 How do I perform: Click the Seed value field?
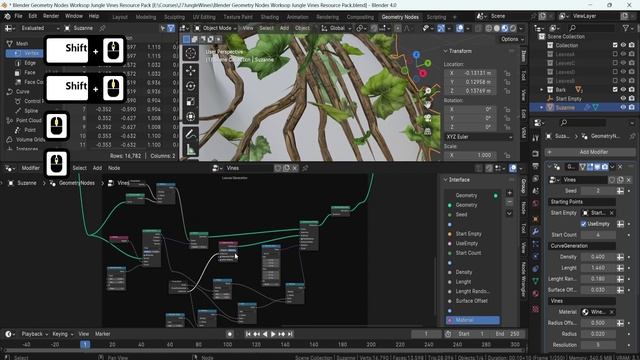[598, 191]
